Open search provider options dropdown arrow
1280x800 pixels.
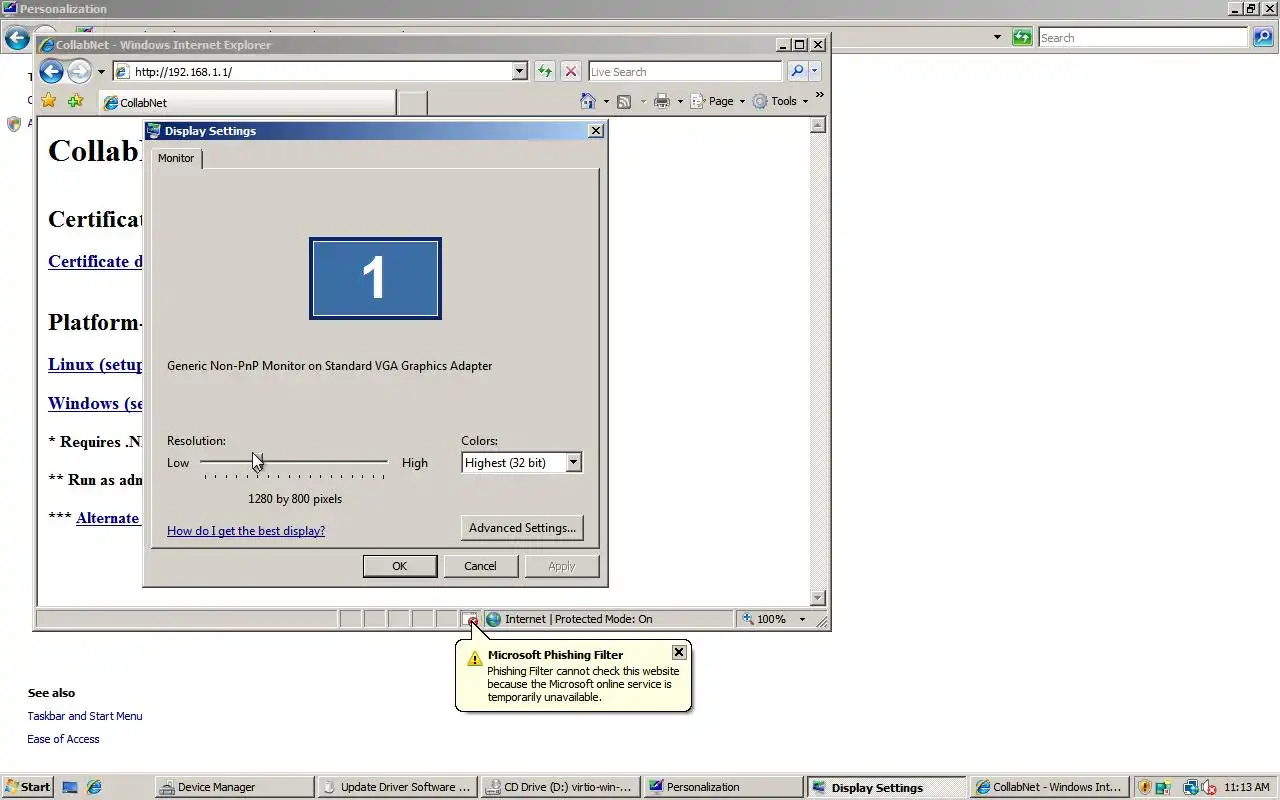pyautogui.click(x=815, y=72)
